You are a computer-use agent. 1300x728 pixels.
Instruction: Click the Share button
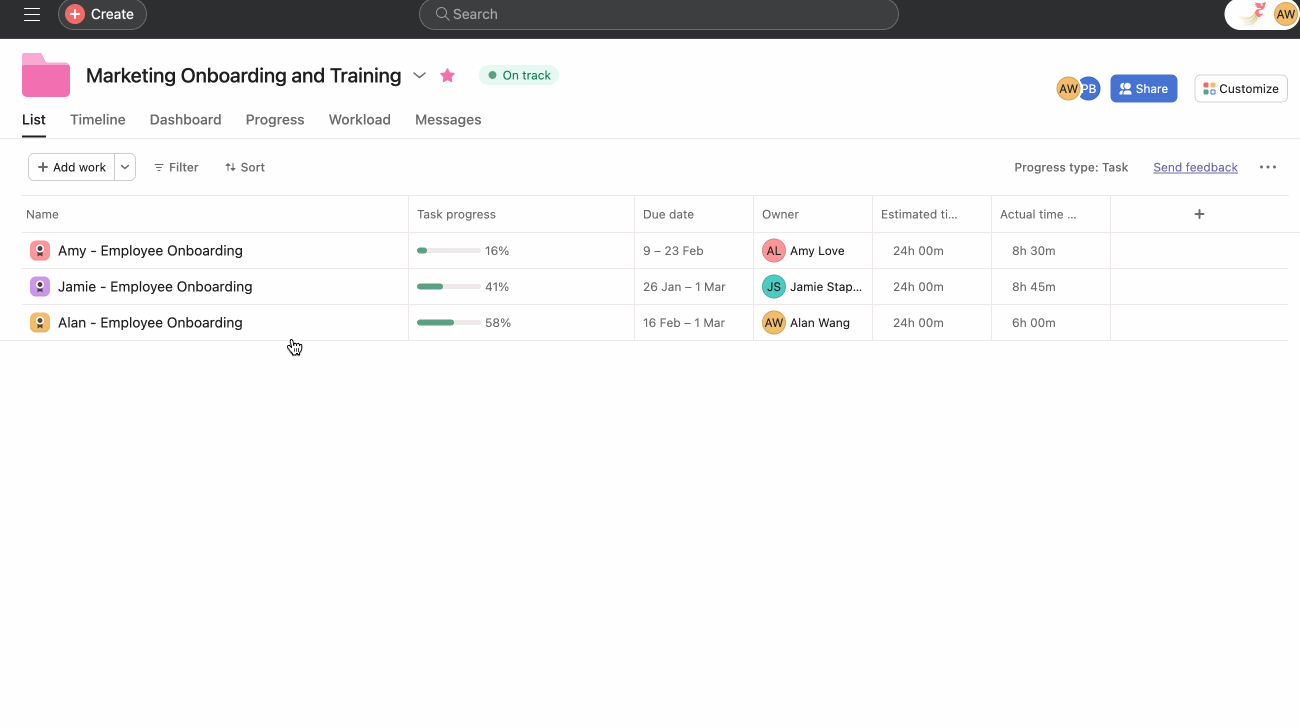coord(1143,89)
